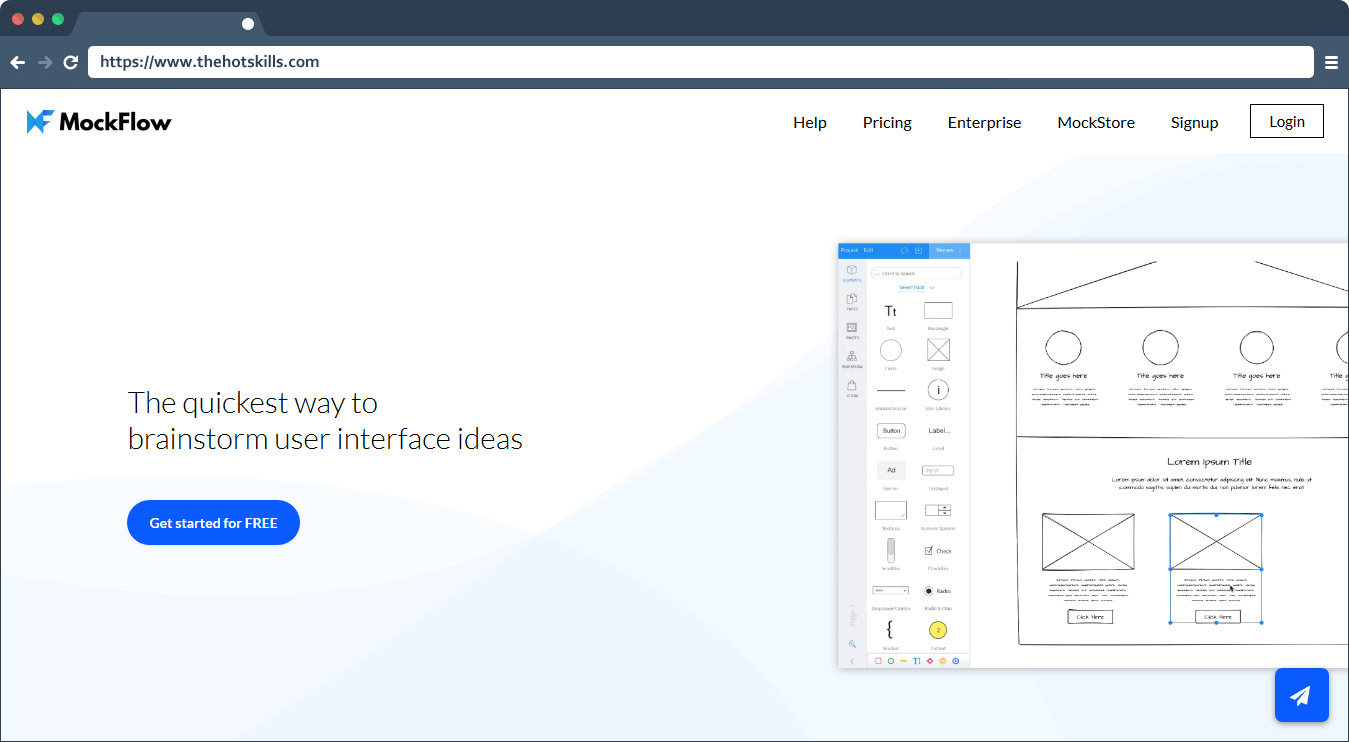Open the Store sidebar icon
Screen dimensions: 1349x742
click(x=852, y=387)
